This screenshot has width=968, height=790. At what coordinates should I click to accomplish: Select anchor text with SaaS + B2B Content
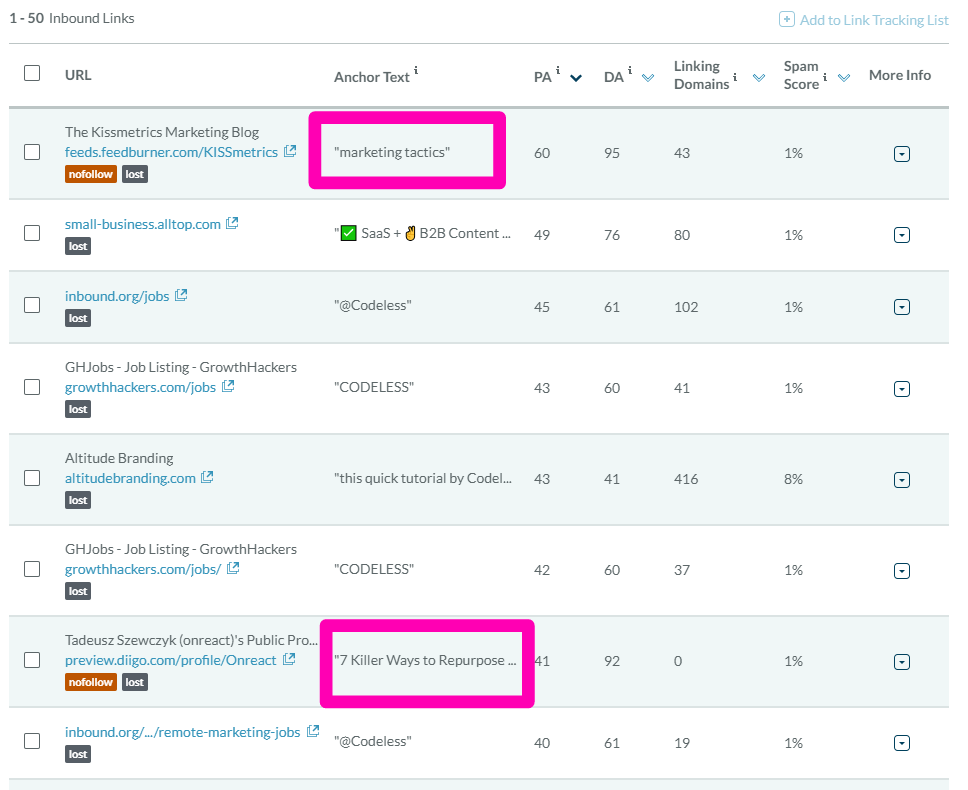coord(422,233)
